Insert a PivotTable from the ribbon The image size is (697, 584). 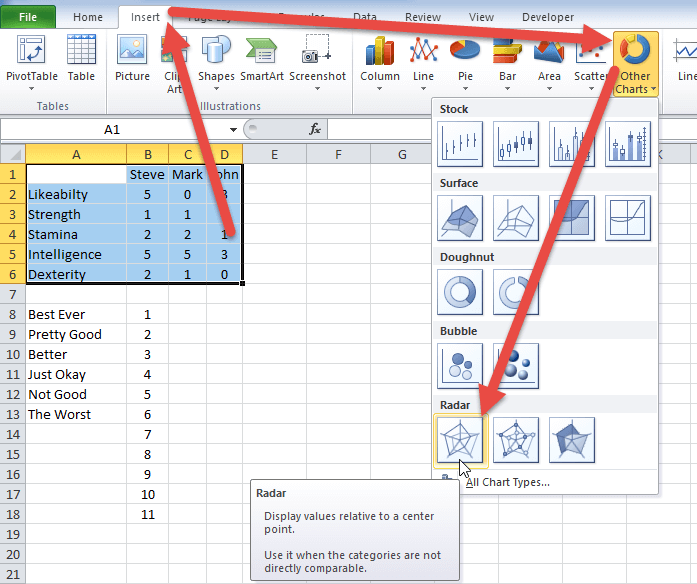click(x=31, y=59)
